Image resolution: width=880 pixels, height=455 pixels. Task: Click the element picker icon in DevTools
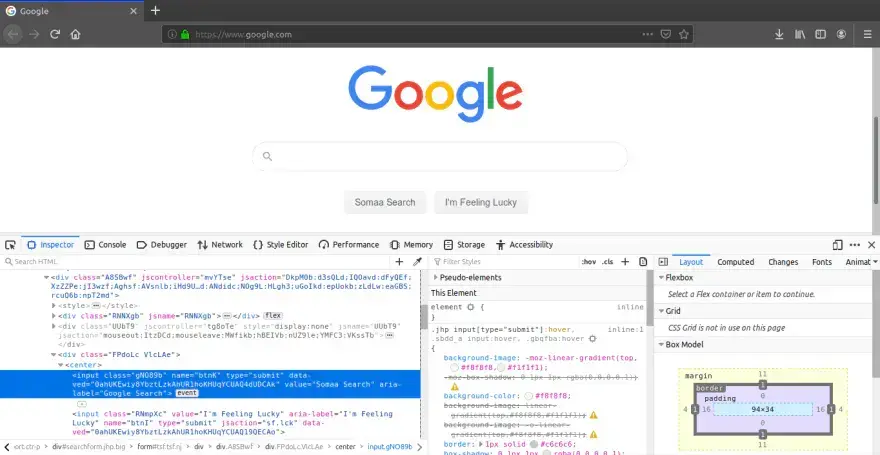tap(10, 244)
